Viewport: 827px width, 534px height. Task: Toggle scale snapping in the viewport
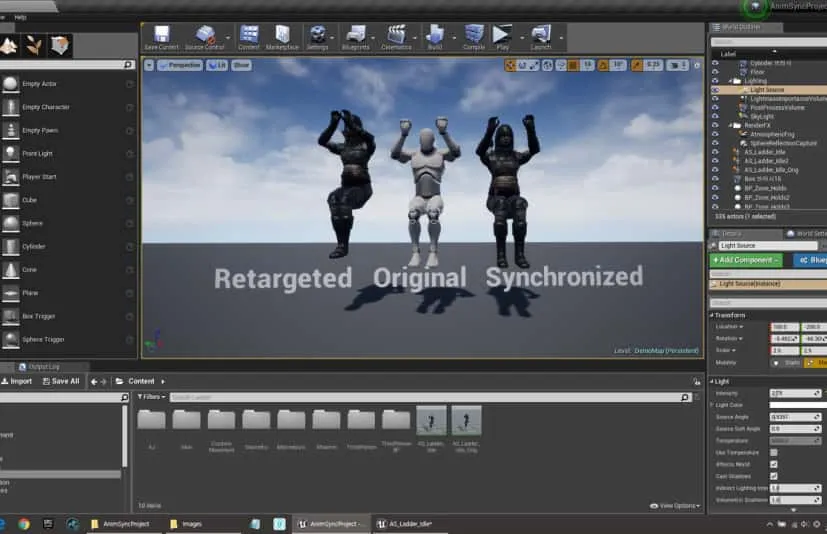coord(637,65)
